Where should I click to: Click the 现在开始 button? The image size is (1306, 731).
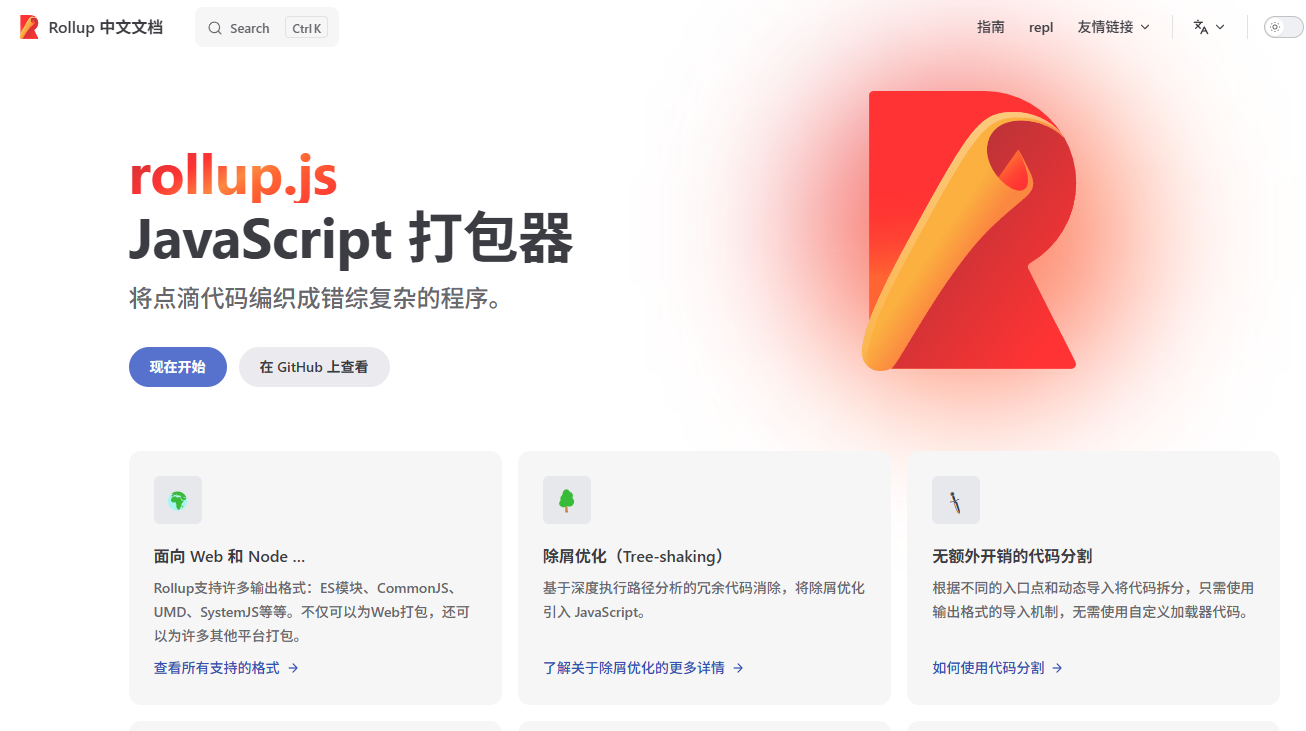pyautogui.click(x=177, y=367)
